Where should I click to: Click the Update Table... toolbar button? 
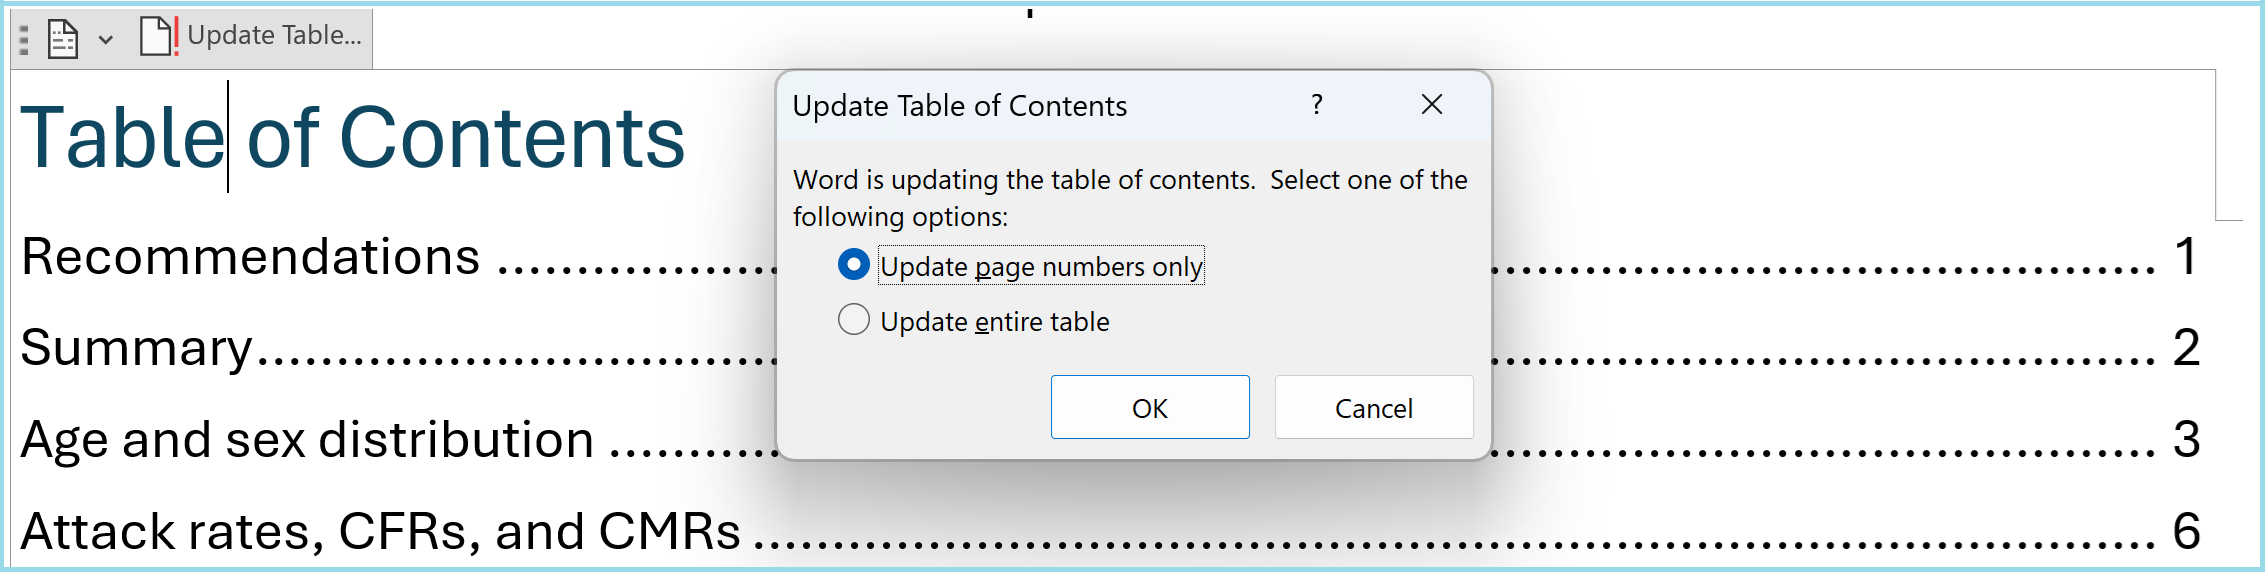pyautogui.click(x=252, y=36)
